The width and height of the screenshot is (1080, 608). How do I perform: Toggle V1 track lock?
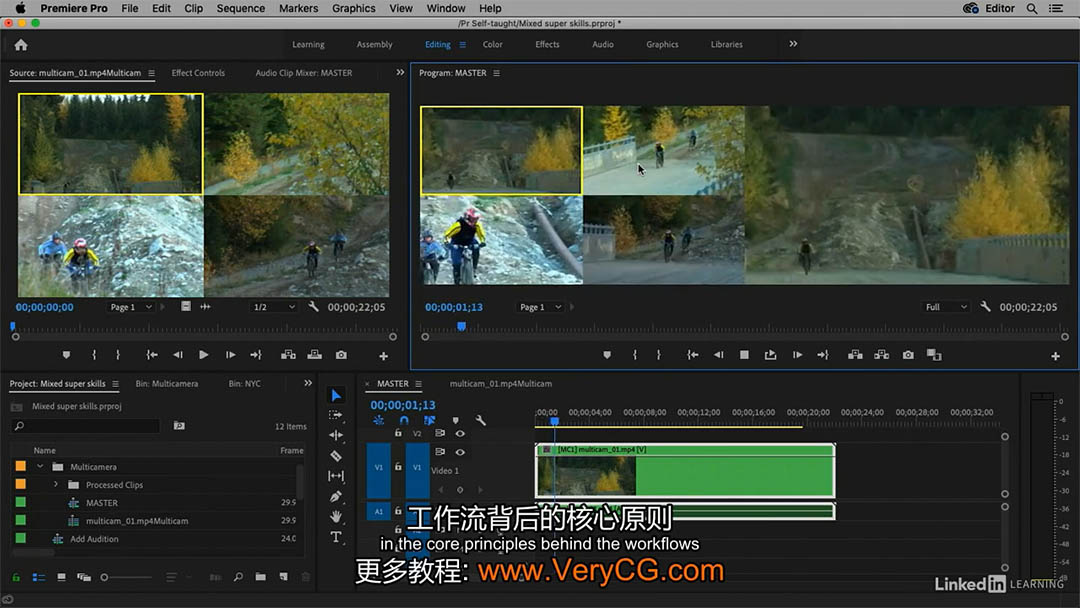(x=398, y=467)
